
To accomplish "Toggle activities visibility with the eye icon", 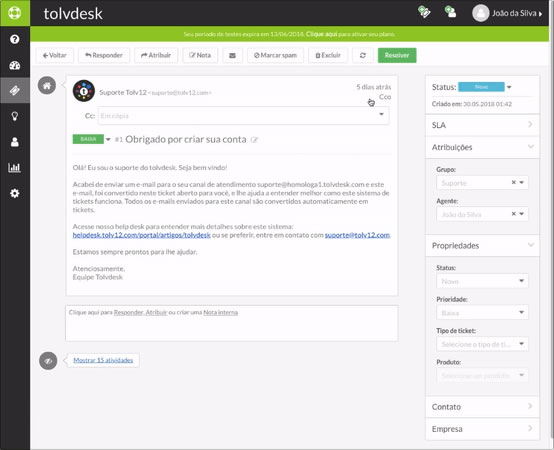I will (48, 361).
